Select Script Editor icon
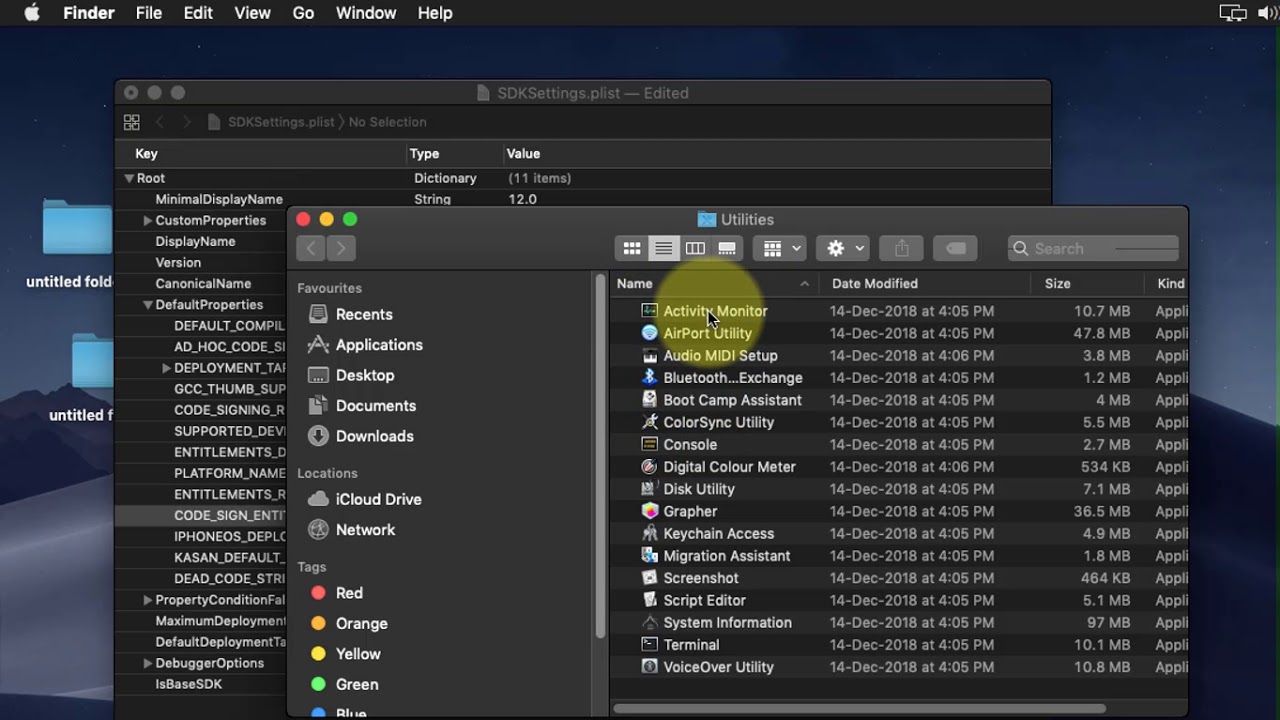This screenshot has width=1280, height=720. pos(649,600)
